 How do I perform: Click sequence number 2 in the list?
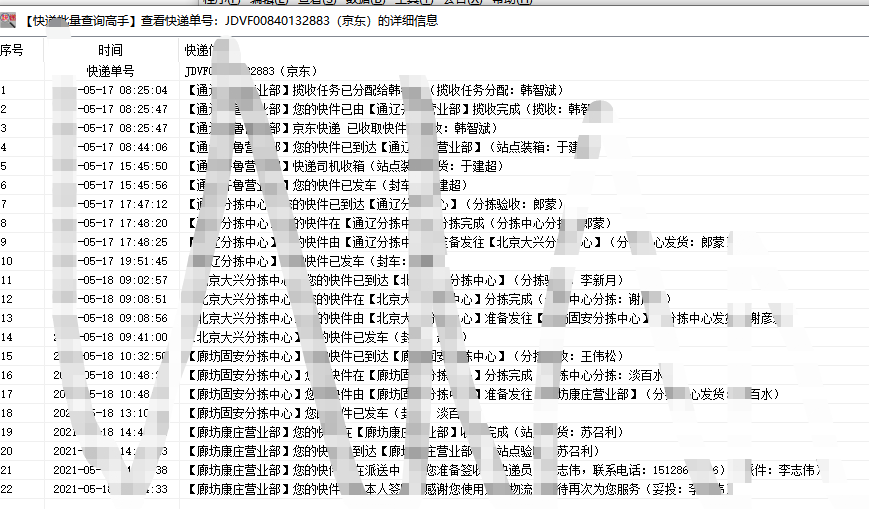4,109
